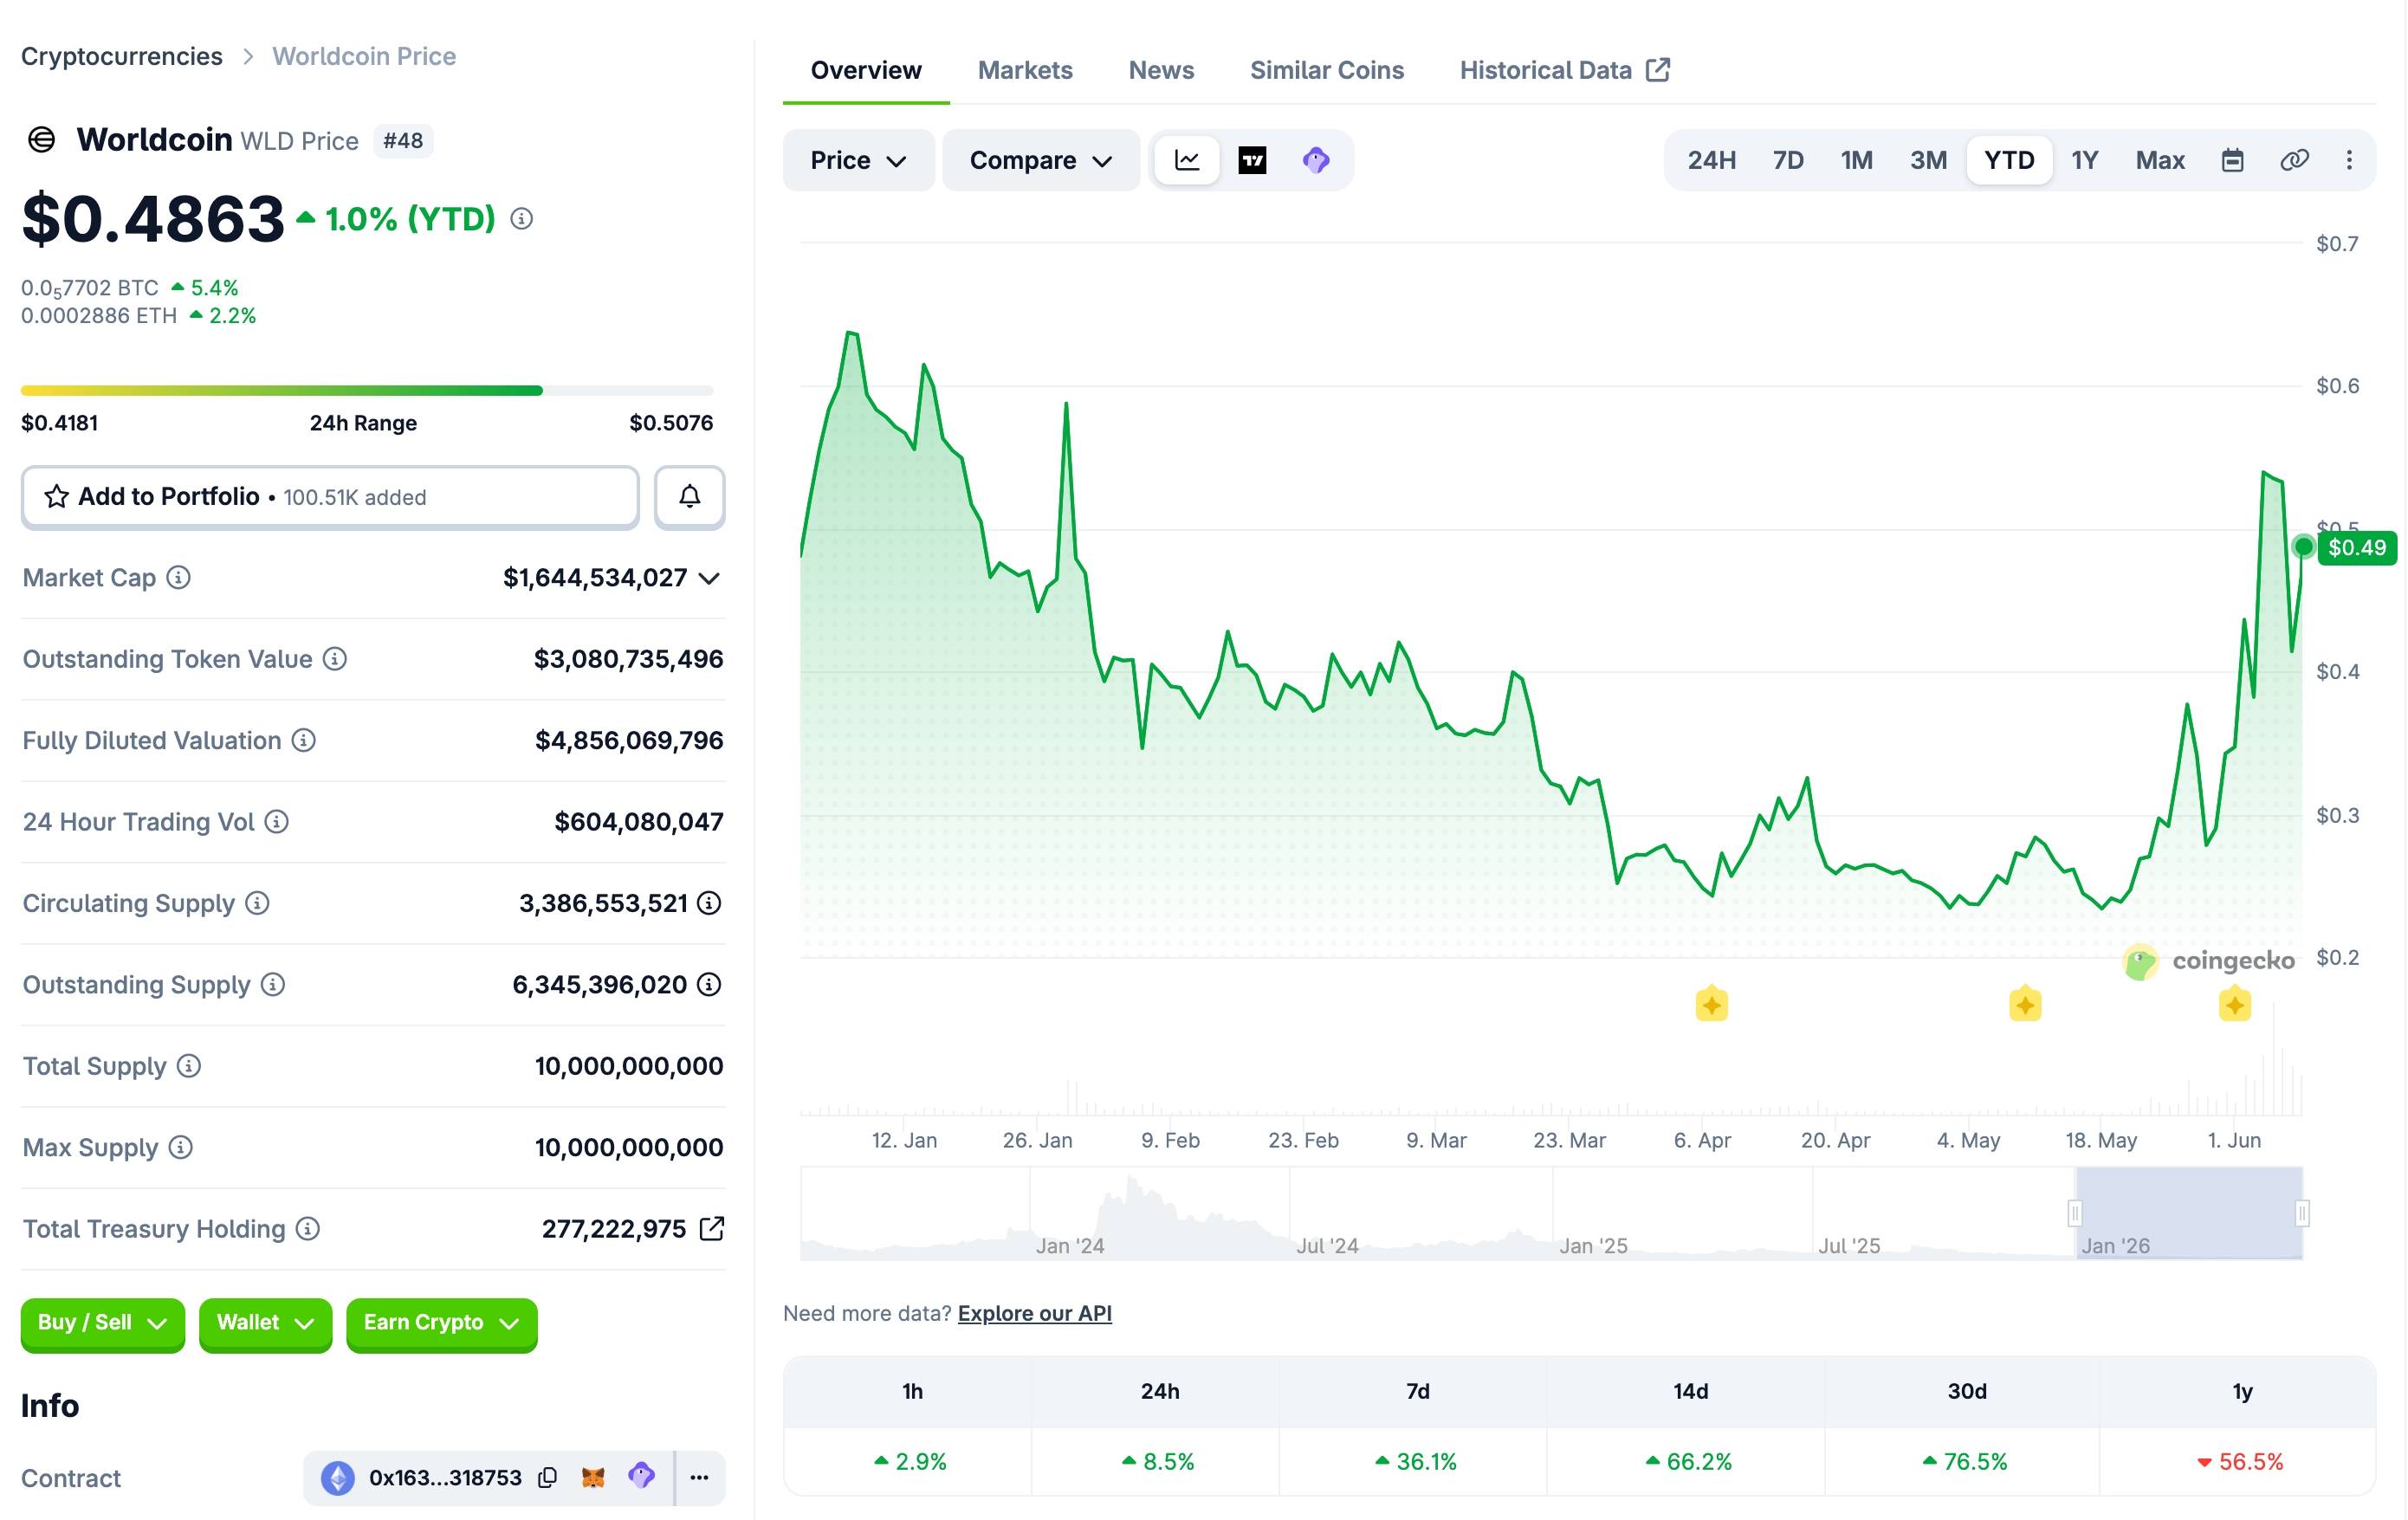Click info icon beside Outstanding Supply label
This screenshot has height=1520, width=2408.
pos(273,985)
